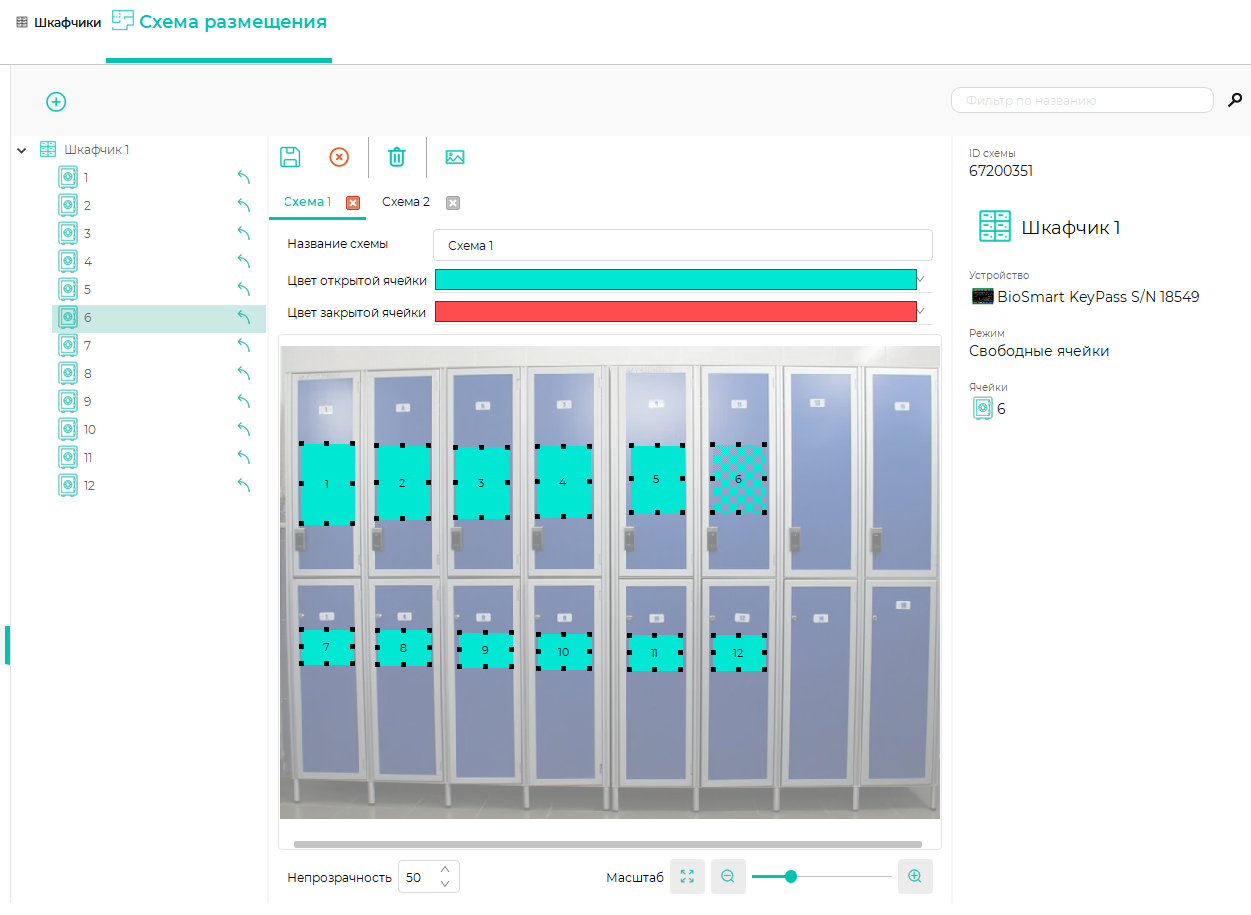The height and width of the screenshot is (915, 1251).
Task: Select the open-cell cyan color swatch
Action: tap(676, 280)
